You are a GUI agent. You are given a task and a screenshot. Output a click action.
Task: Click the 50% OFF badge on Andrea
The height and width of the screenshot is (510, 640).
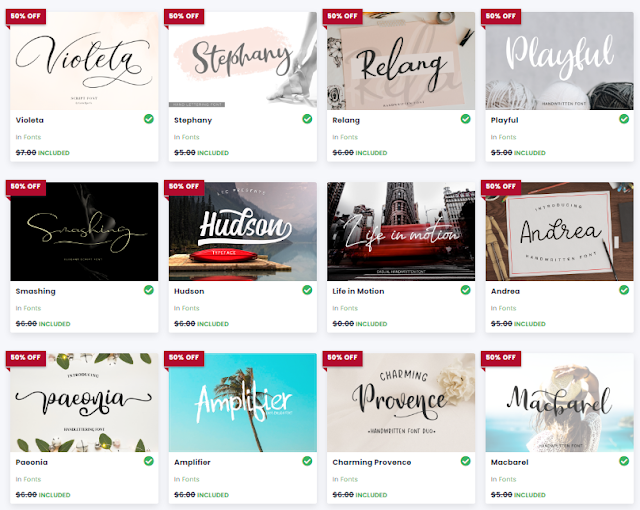(501, 186)
